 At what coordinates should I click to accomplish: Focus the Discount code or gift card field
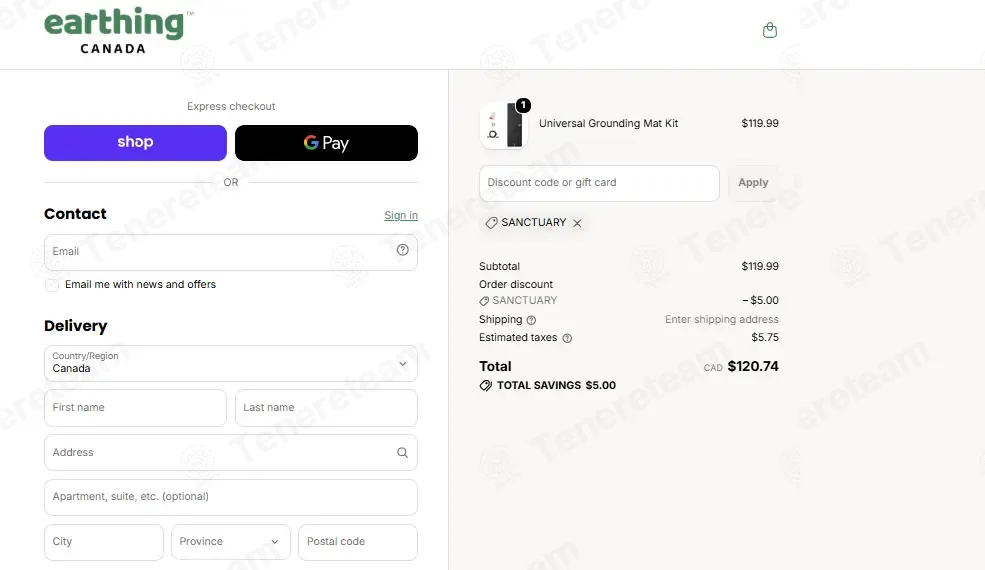[x=599, y=183]
